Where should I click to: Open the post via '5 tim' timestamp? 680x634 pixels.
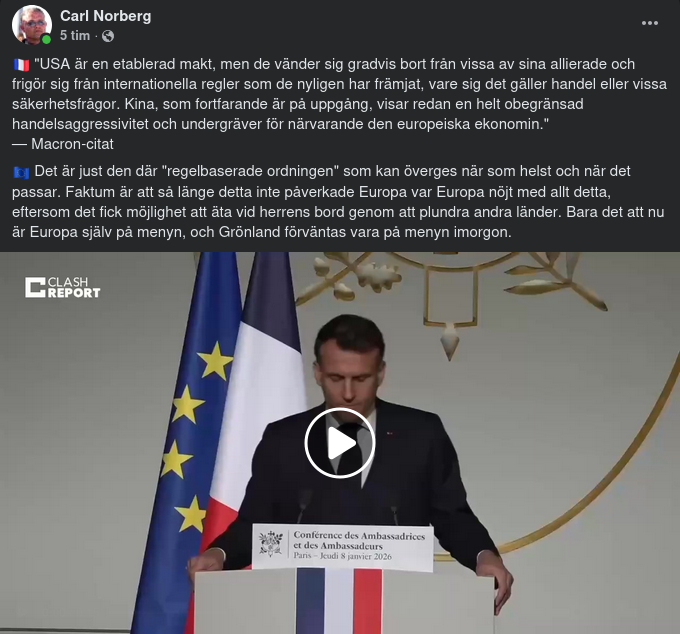coord(75,36)
